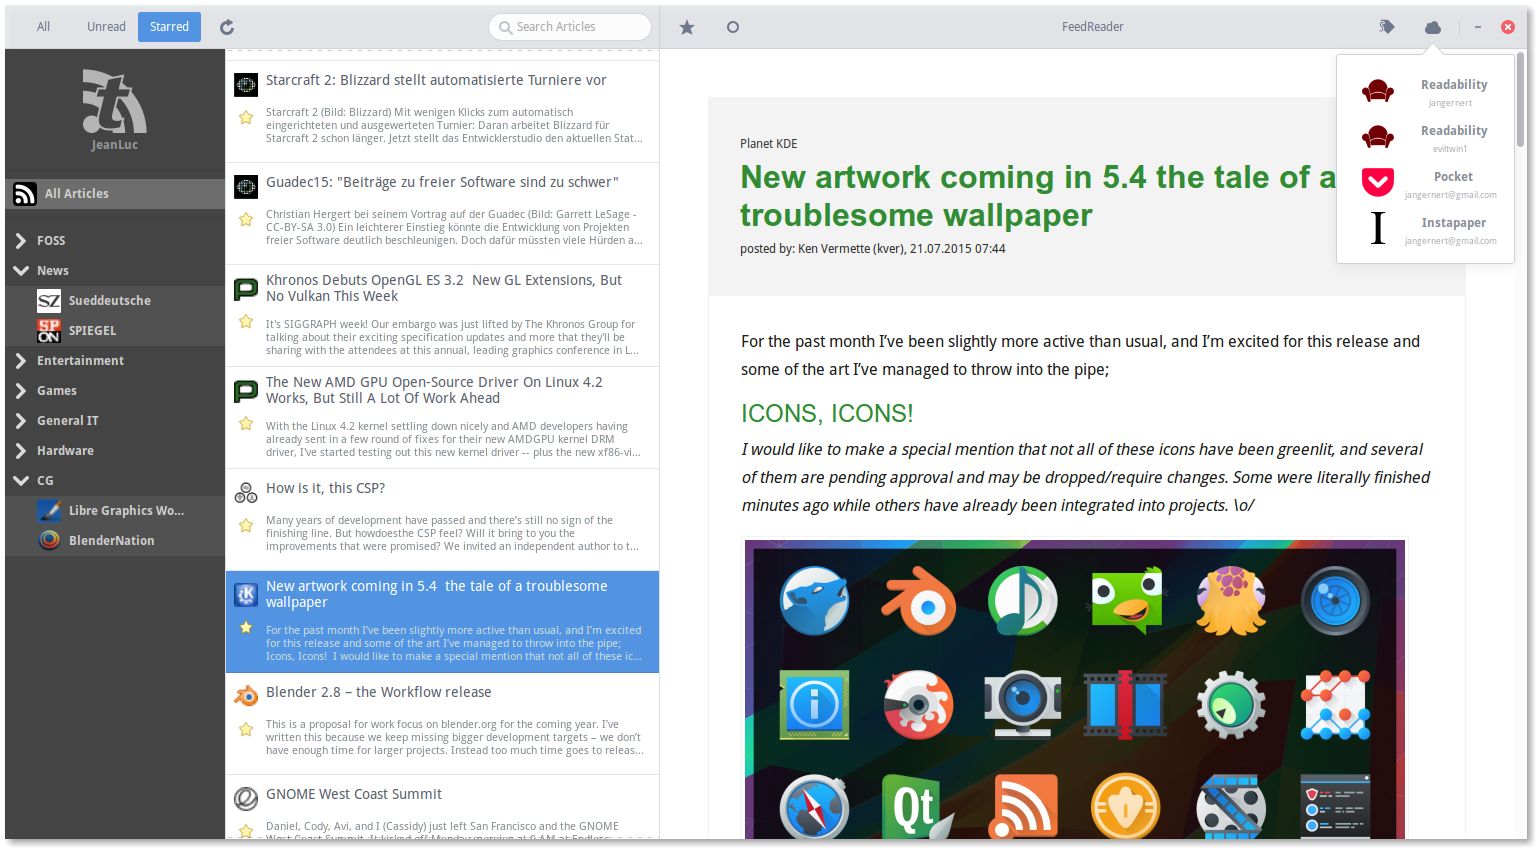Collapse the News category

pyautogui.click(x=20, y=270)
